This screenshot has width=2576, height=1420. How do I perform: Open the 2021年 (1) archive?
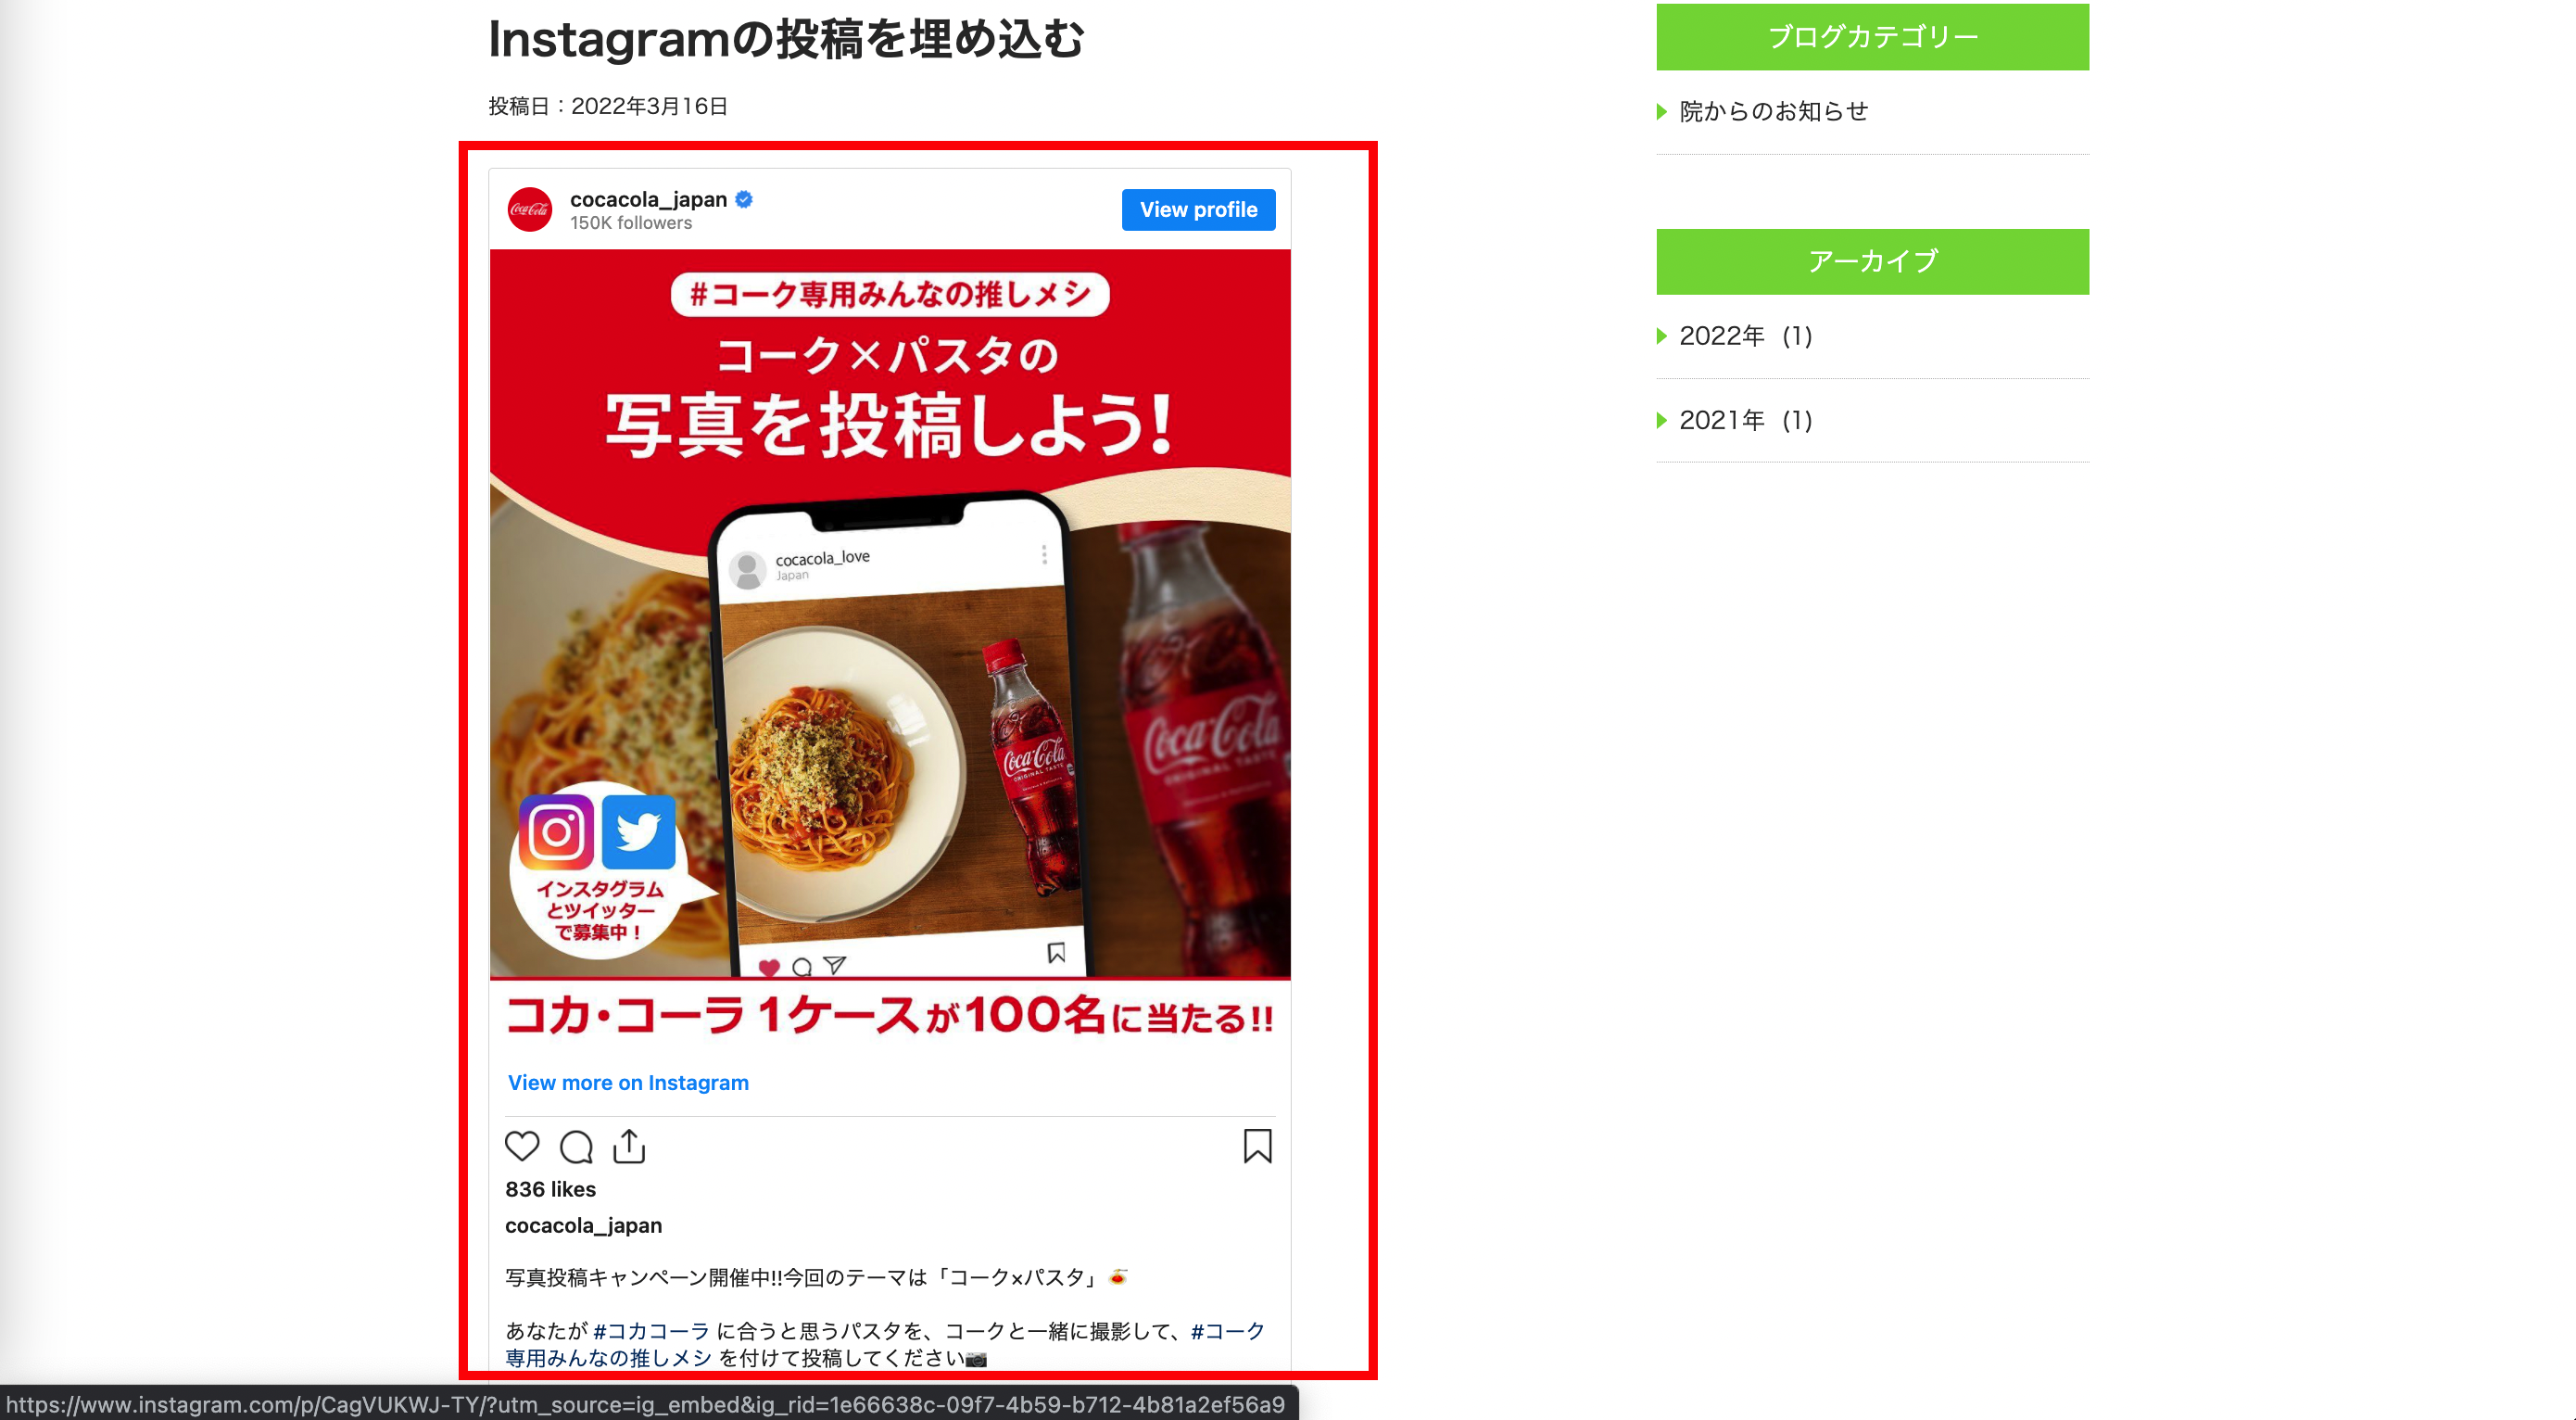1746,420
